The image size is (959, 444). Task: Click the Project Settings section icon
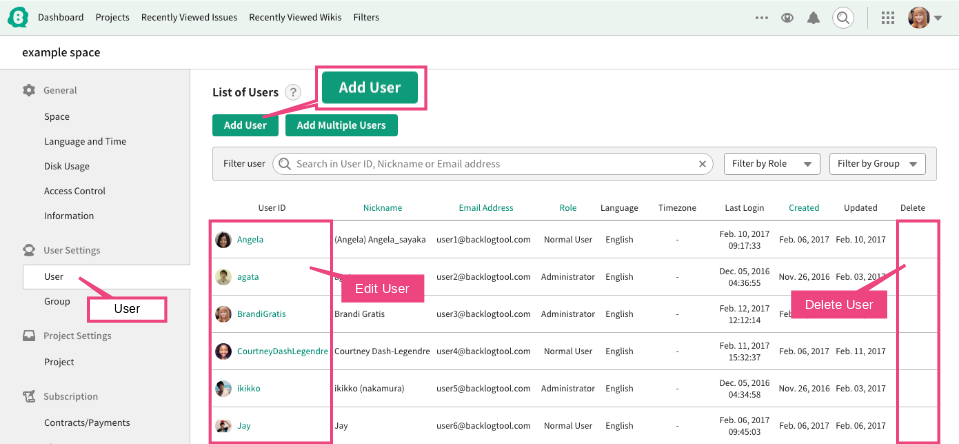pos(29,336)
